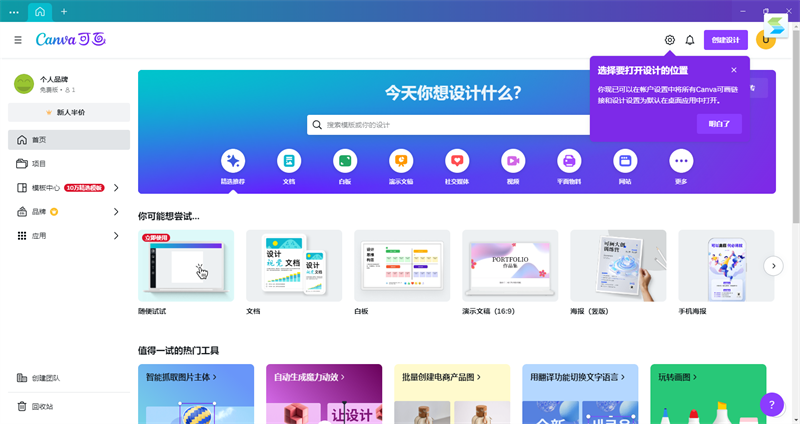This screenshot has height=424, width=800.
Task: Open the 玩转画图 tool card
Action: coord(708,394)
